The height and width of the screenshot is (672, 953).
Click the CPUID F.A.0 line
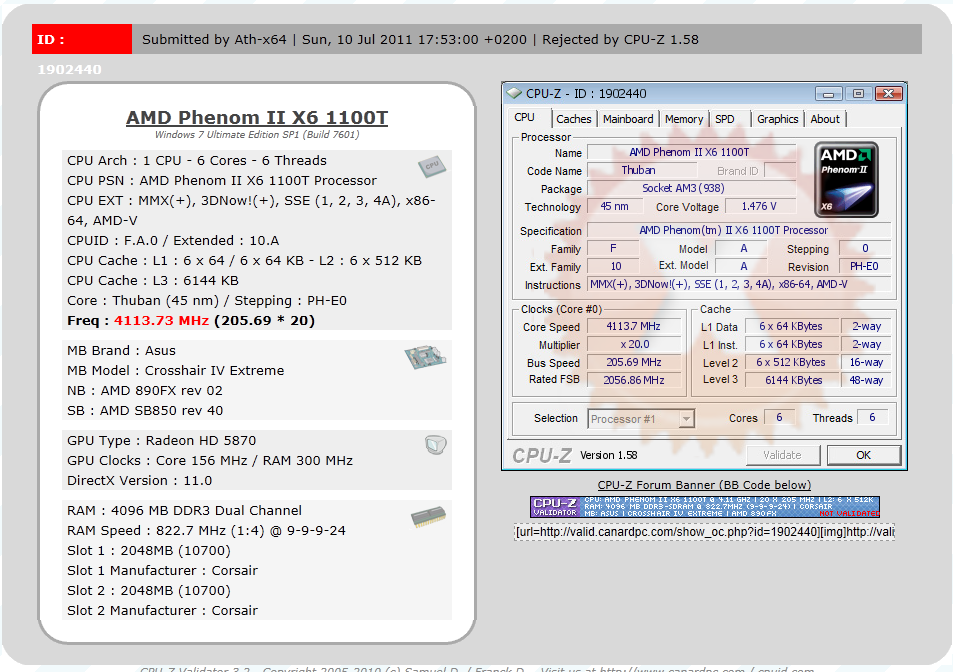click(173, 241)
